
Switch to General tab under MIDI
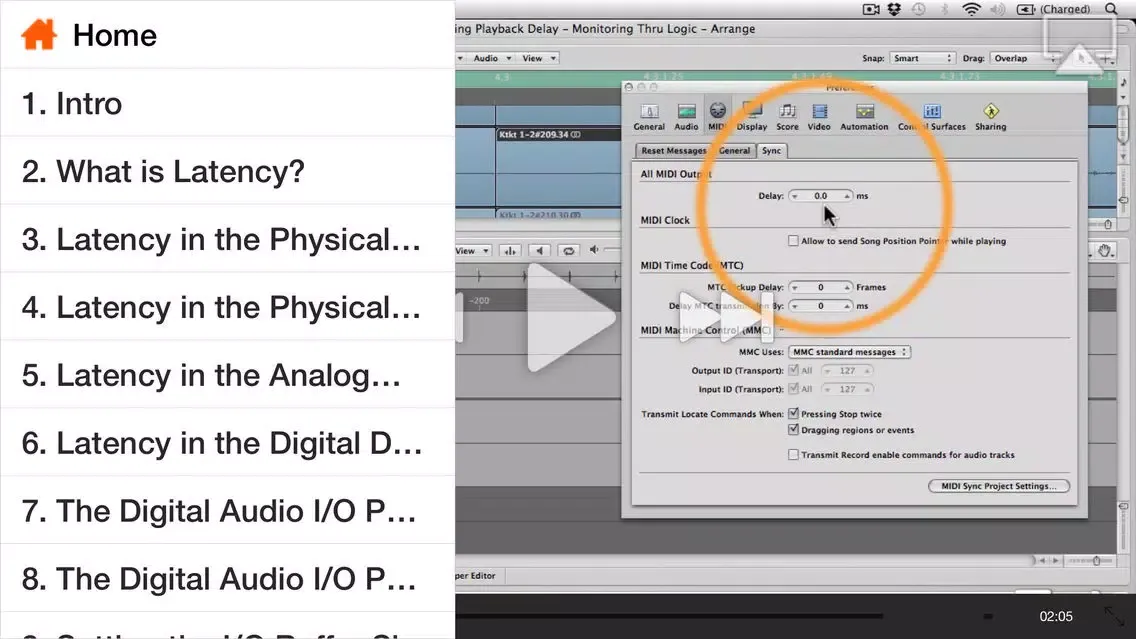tap(734, 151)
